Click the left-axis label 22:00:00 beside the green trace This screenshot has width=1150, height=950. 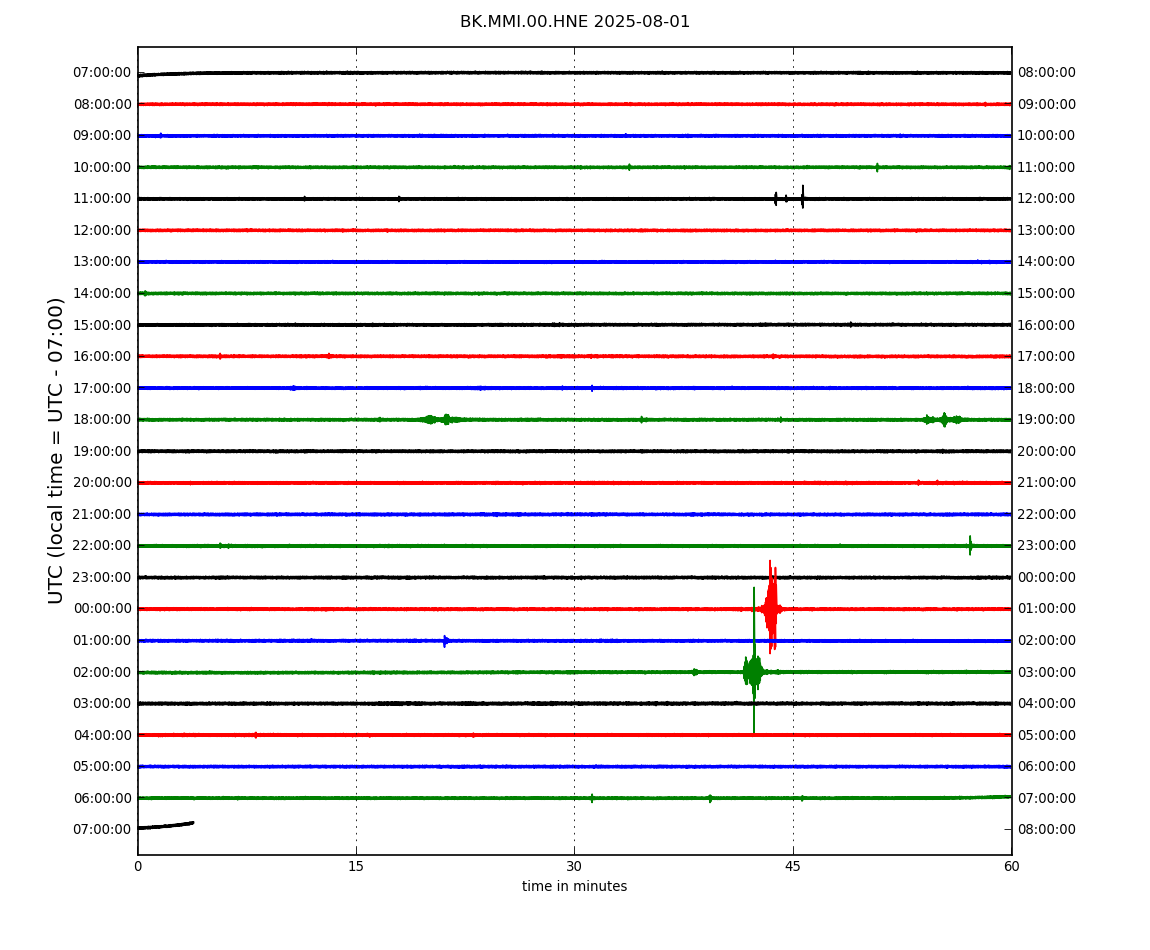[103, 546]
